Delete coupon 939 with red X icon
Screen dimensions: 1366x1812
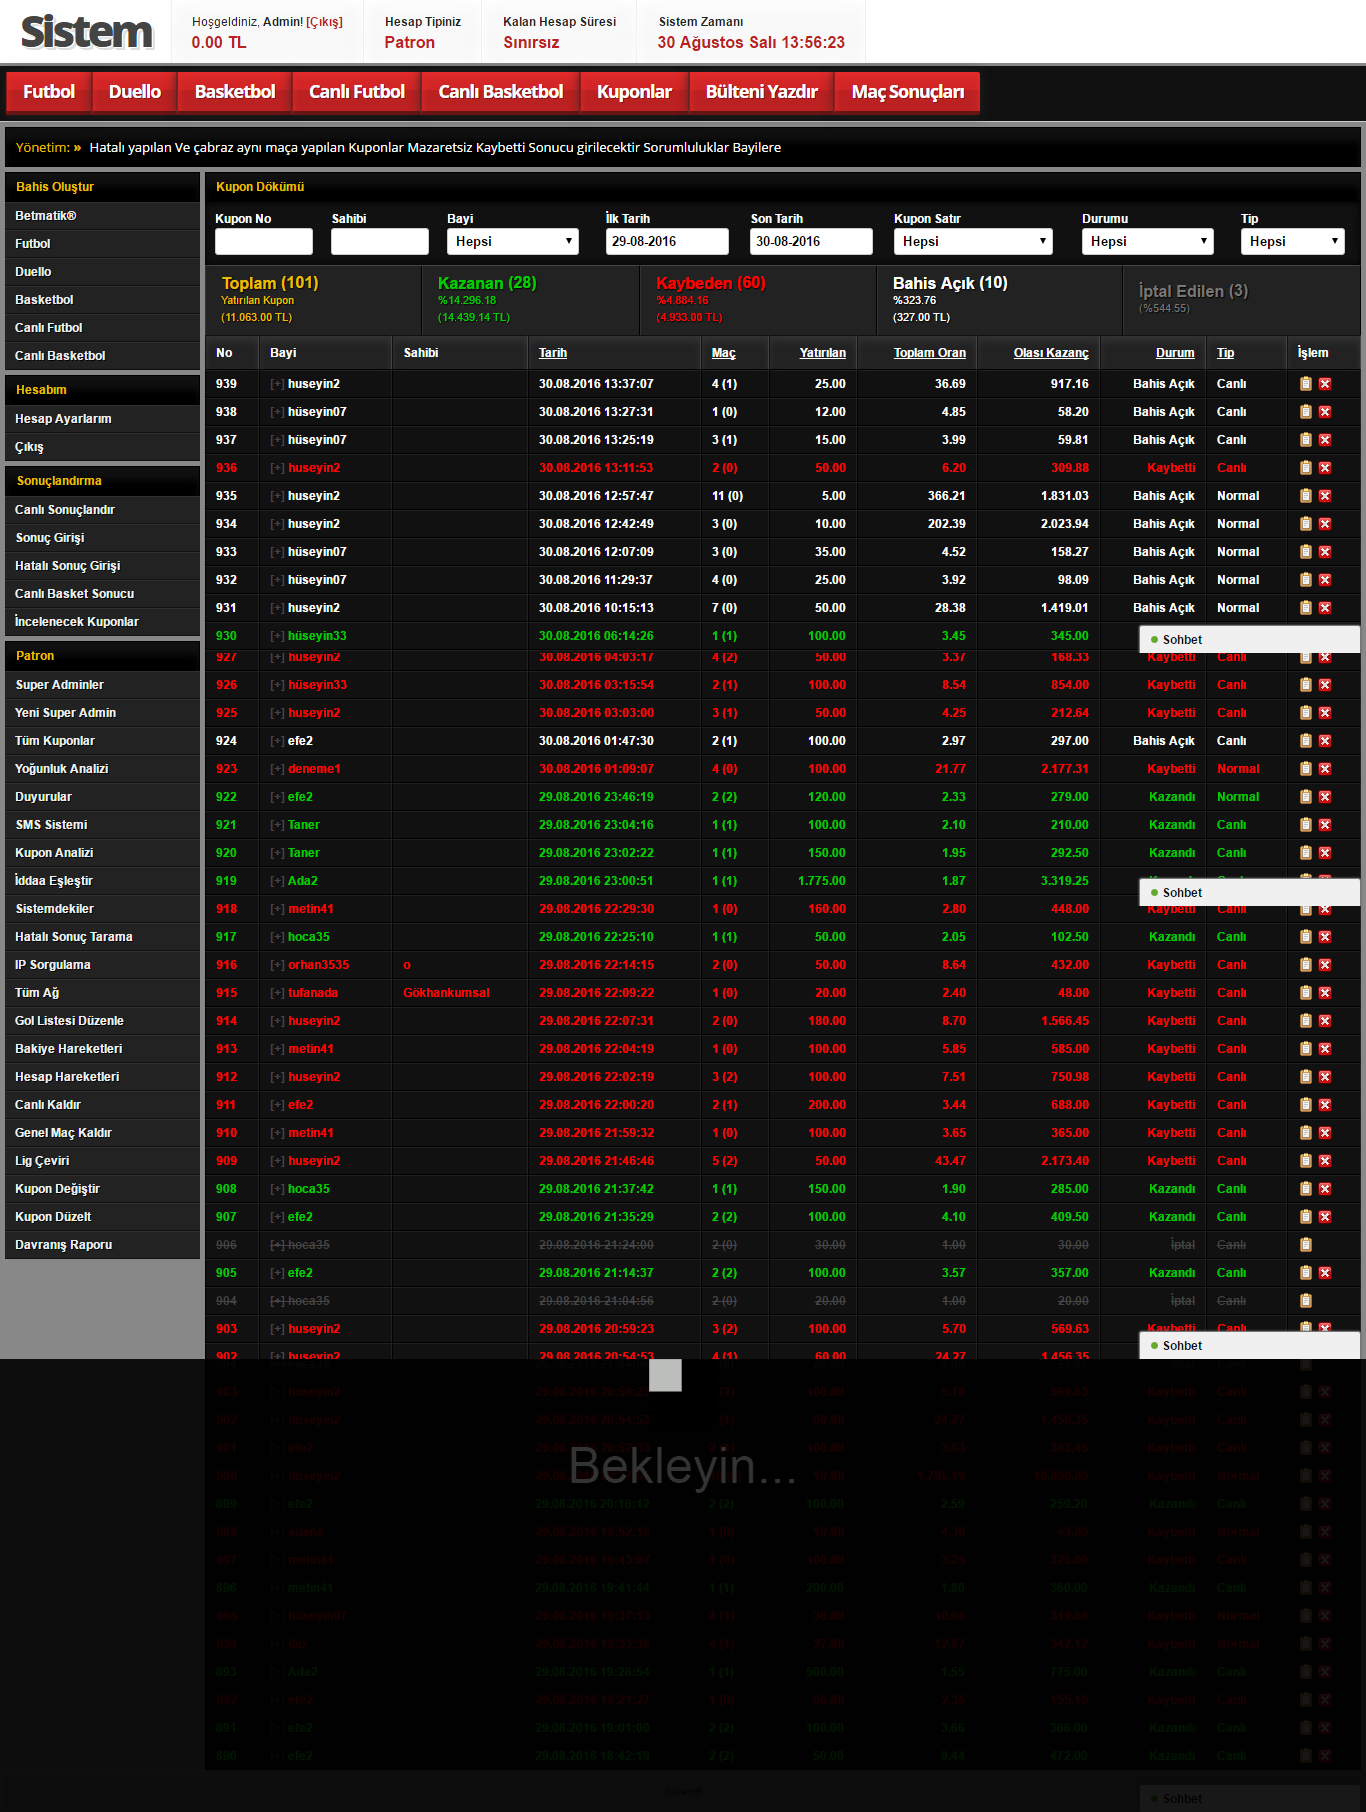(1325, 384)
